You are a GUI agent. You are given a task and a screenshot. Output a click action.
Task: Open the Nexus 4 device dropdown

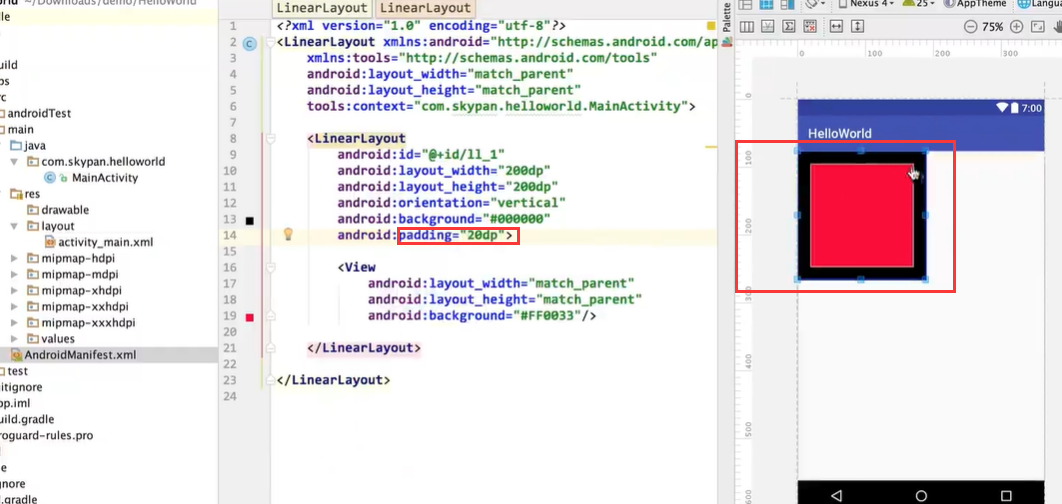point(867,4)
